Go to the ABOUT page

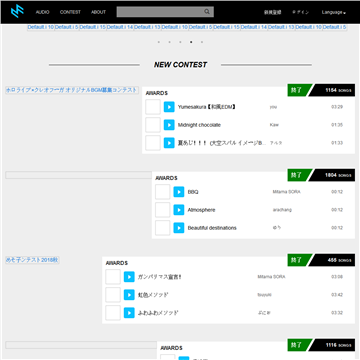98,12
